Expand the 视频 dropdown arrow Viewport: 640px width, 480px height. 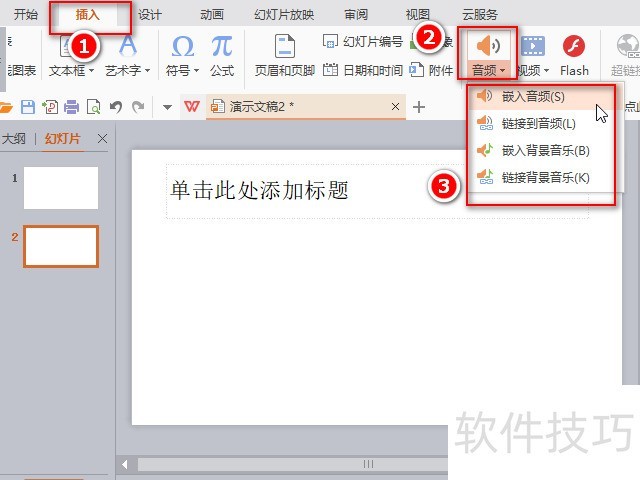(x=546, y=71)
